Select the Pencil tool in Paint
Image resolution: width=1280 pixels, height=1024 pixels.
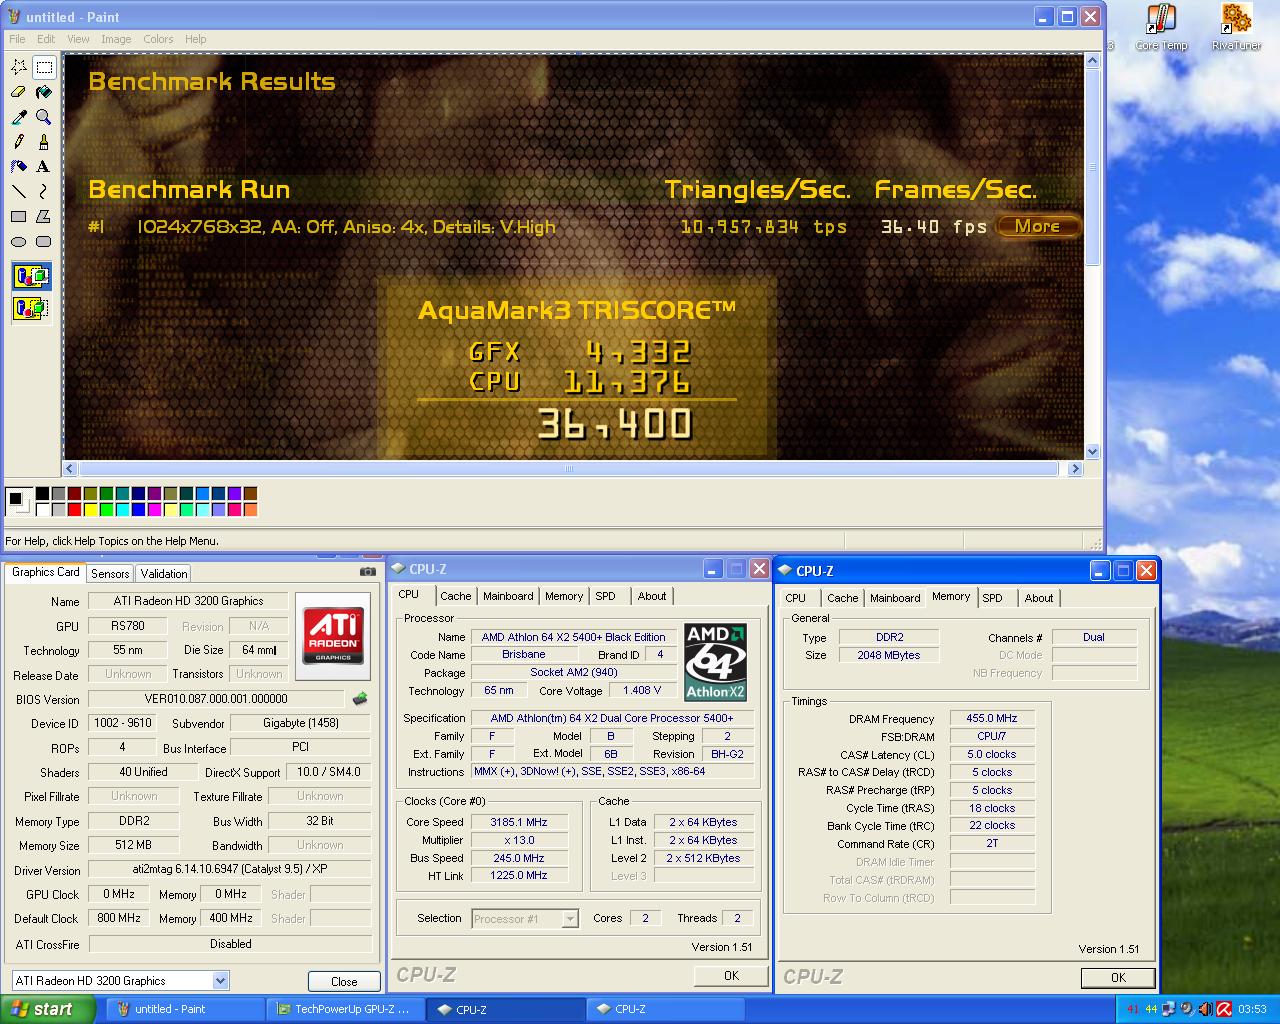click(19, 142)
